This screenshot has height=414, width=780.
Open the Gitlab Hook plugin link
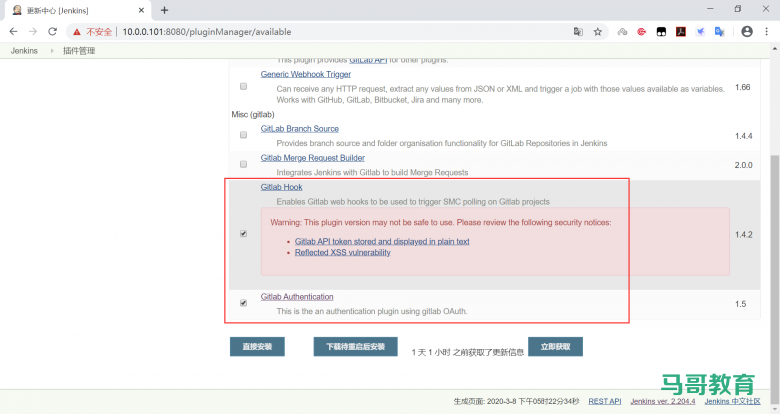coord(281,187)
